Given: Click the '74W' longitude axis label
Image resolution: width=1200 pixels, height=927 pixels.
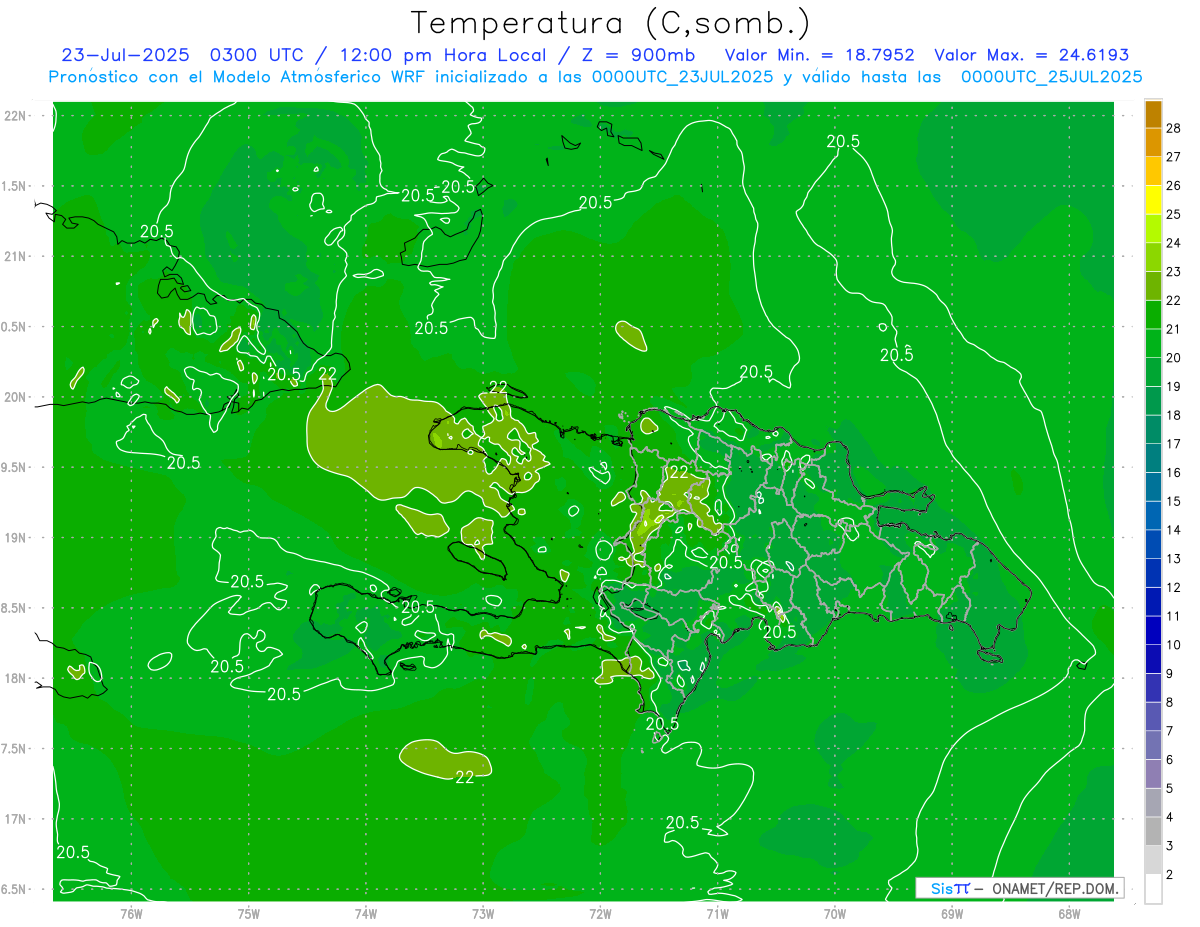Looking at the screenshot, I should [366, 913].
